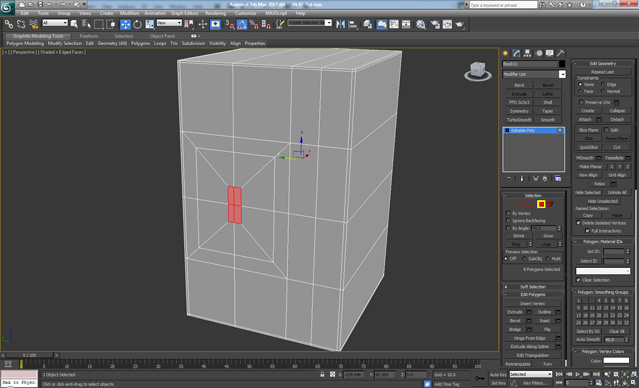Viewport: 639px width, 388px height.
Task: Open the material ID name dropdown
Action: (603, 271)
